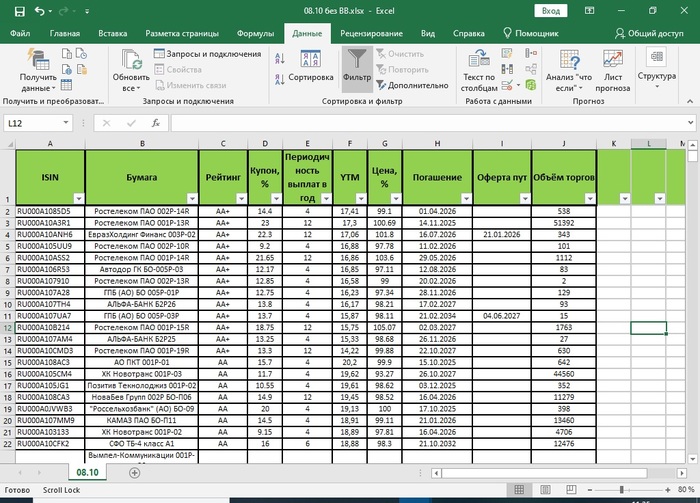Click the Insert Function fx icon
This screenshot has width=700, height=503.
pos(155,123)
